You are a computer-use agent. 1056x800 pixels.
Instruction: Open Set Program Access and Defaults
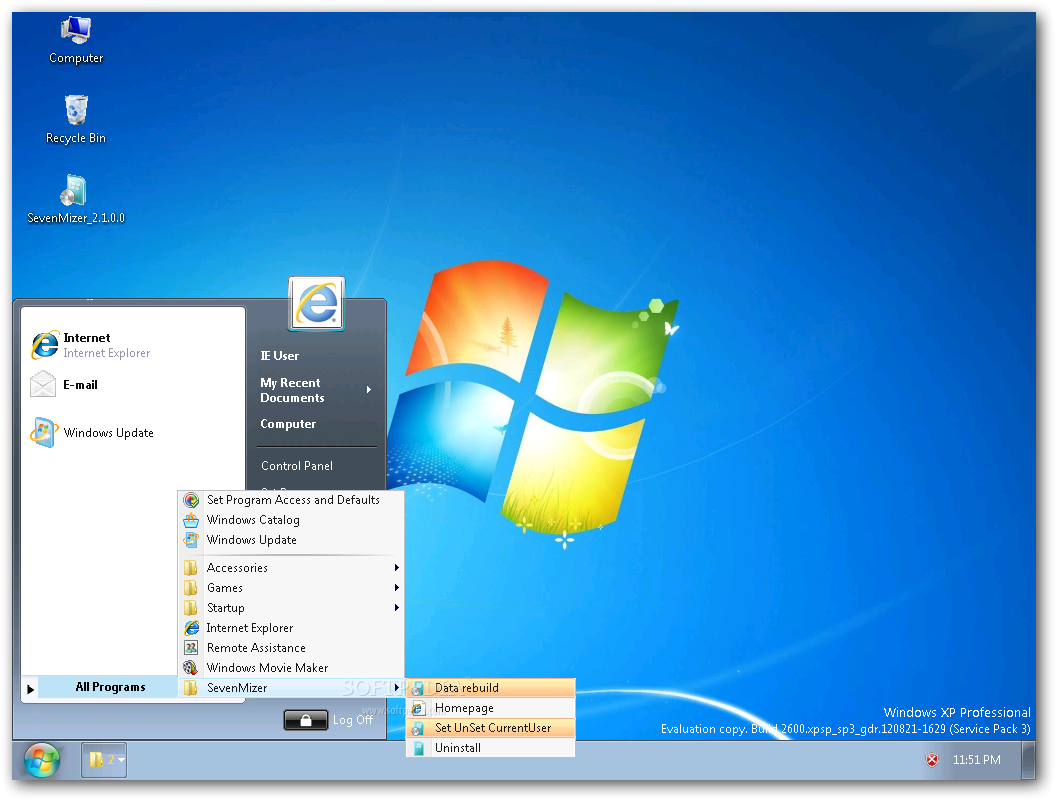click(x=291, y=500)
